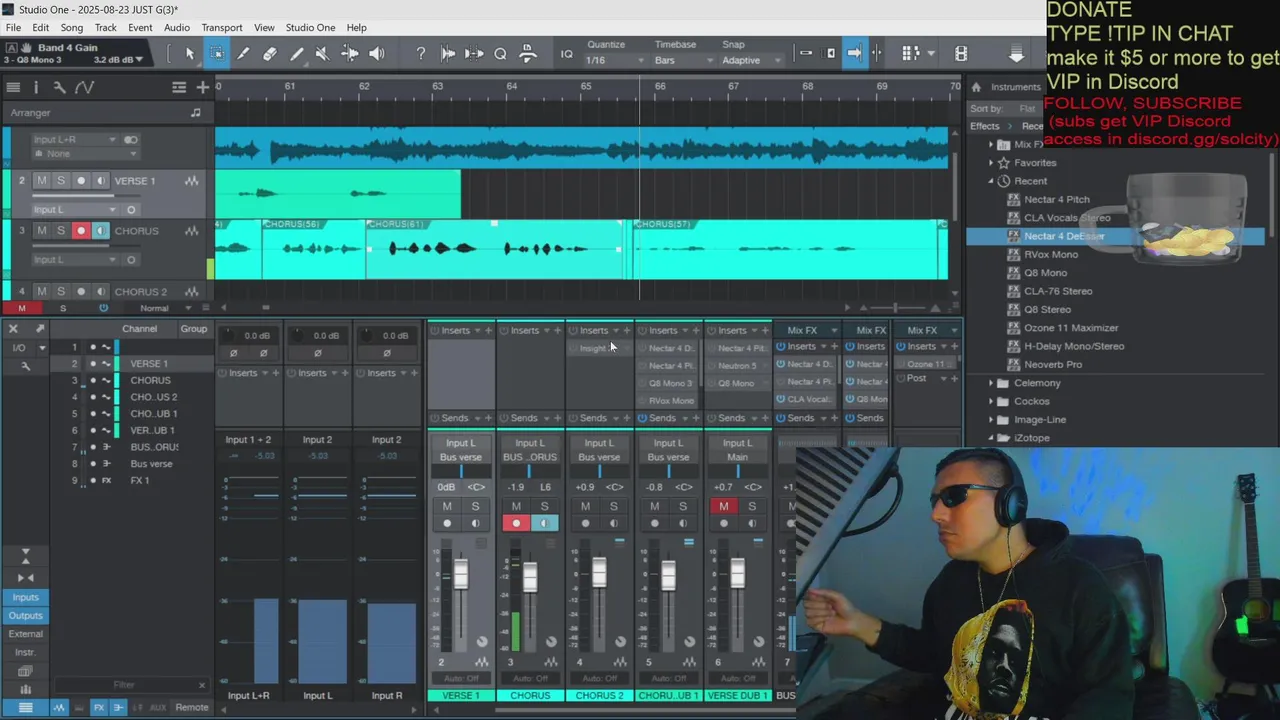The image size is (1280, 720).
Task: Activate the Mute tool
Action: coord(322,54)
